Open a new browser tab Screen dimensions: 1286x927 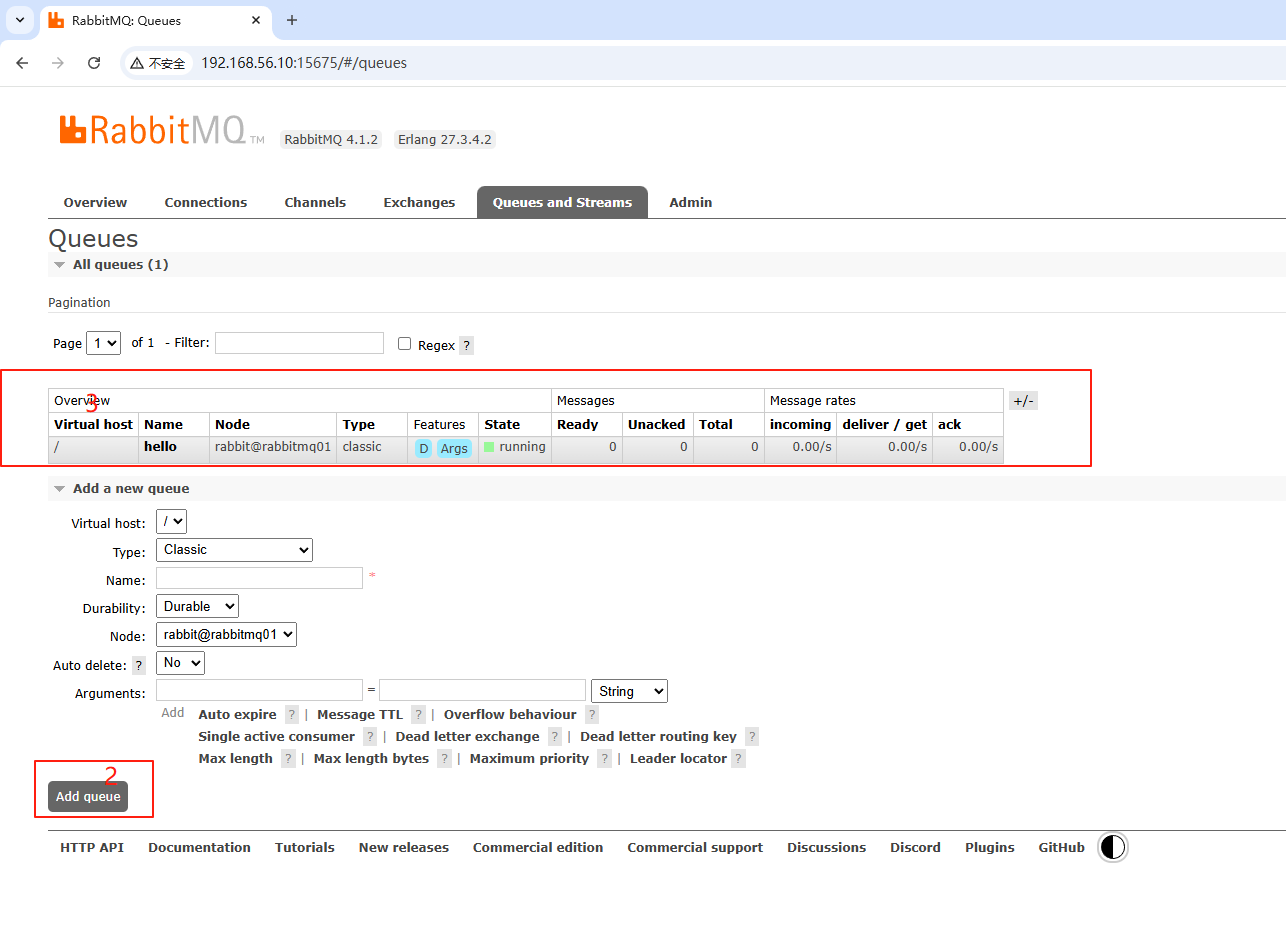click(292, 20)
